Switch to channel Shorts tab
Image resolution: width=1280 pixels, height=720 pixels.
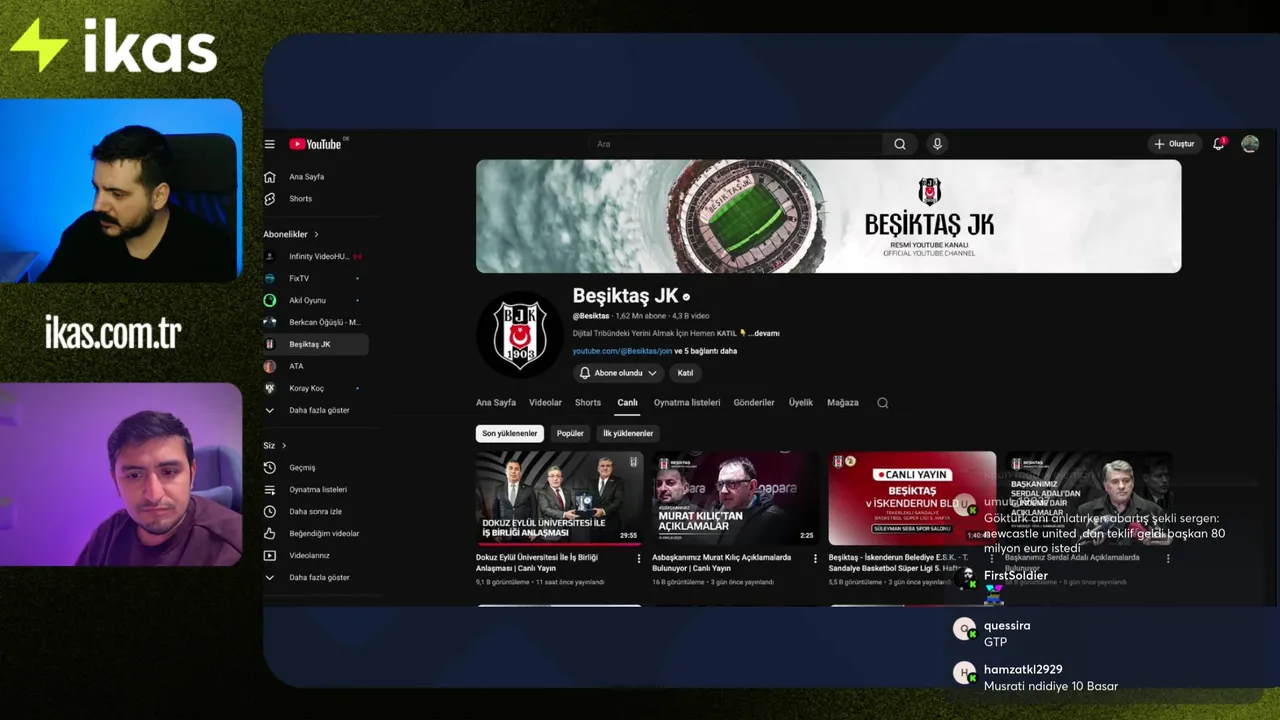[588, 403]
